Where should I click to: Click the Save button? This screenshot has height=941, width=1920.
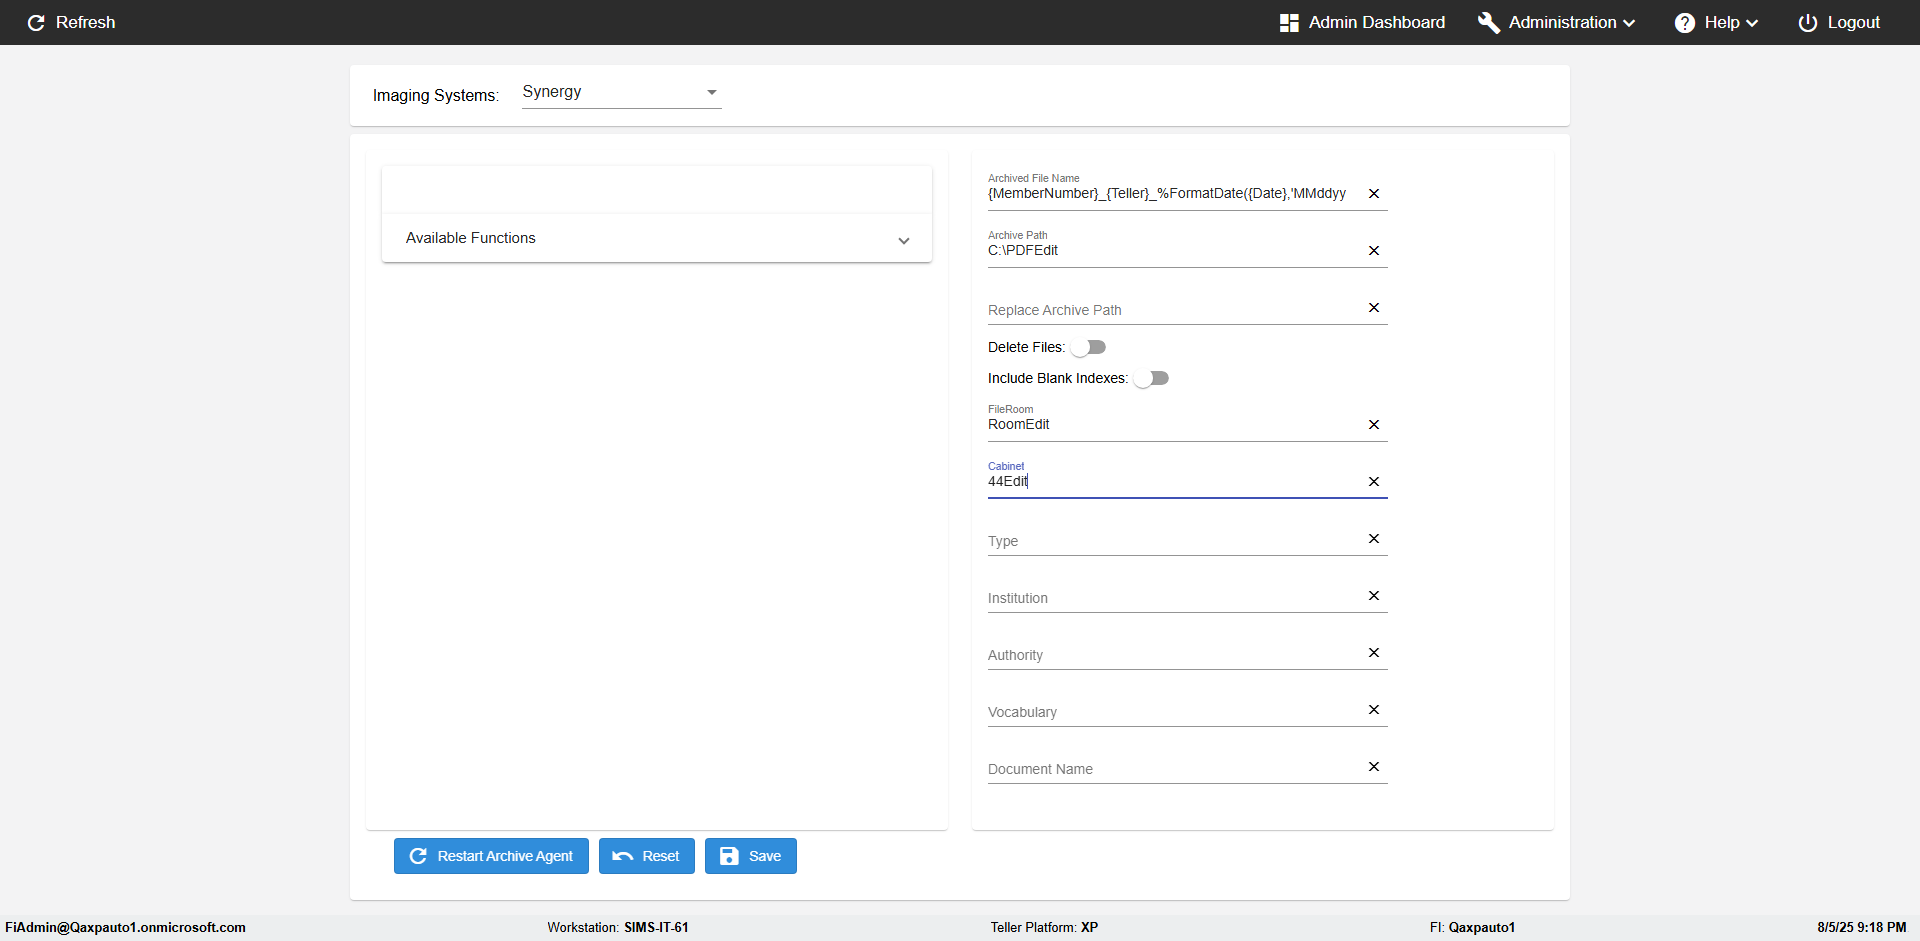pyautogui.click(x=750, y=856)
